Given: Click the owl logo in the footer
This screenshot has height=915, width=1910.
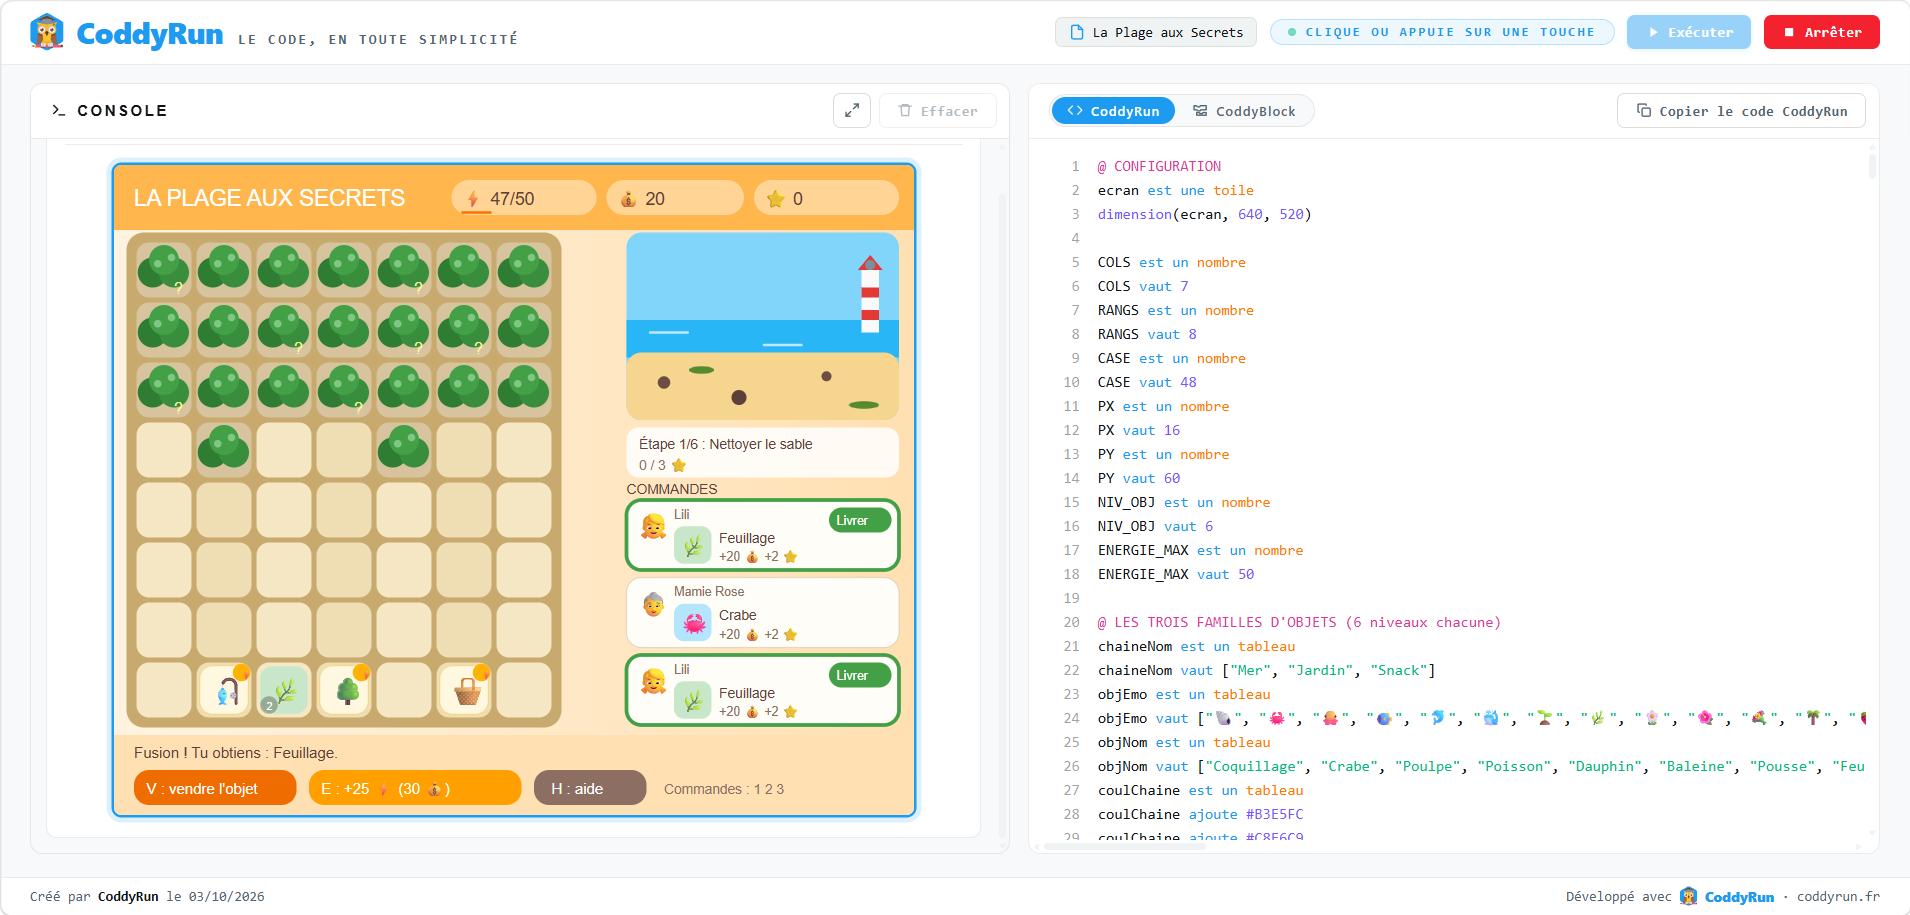Looking at the screenshot, I should click(x=1689, y=896).
